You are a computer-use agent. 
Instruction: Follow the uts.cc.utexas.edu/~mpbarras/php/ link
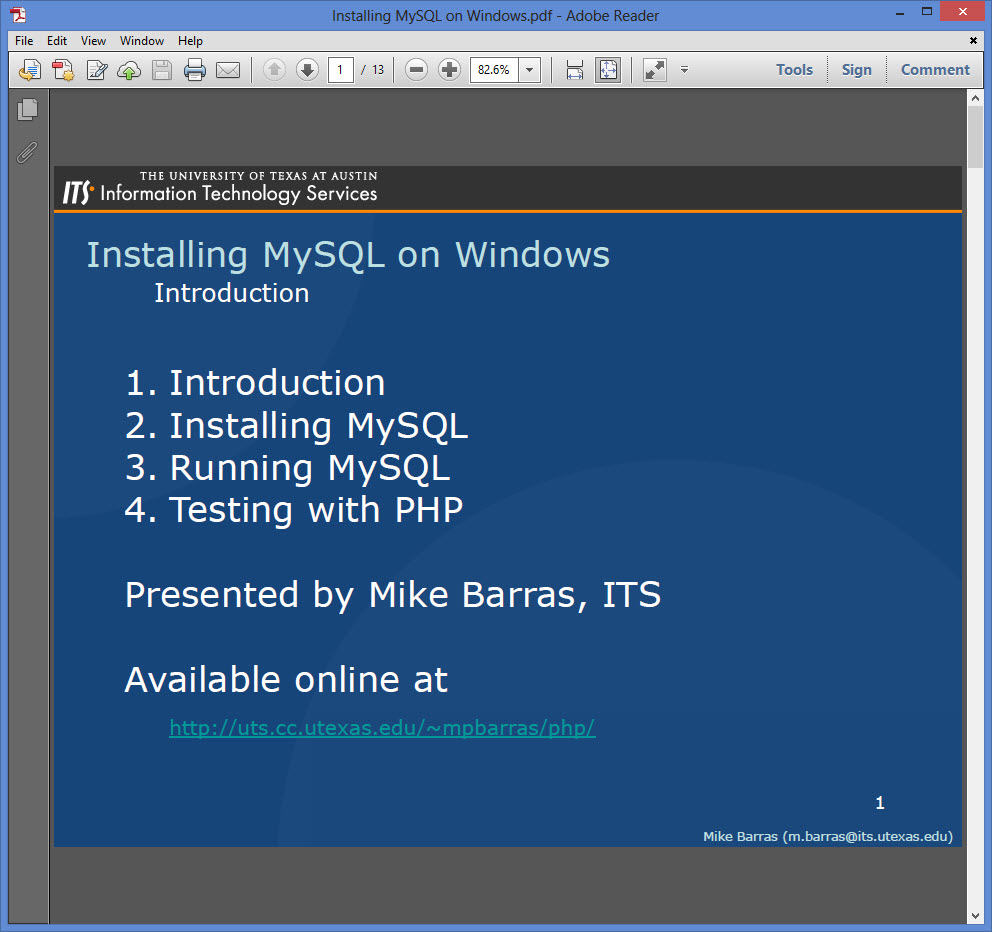point(382,728)
